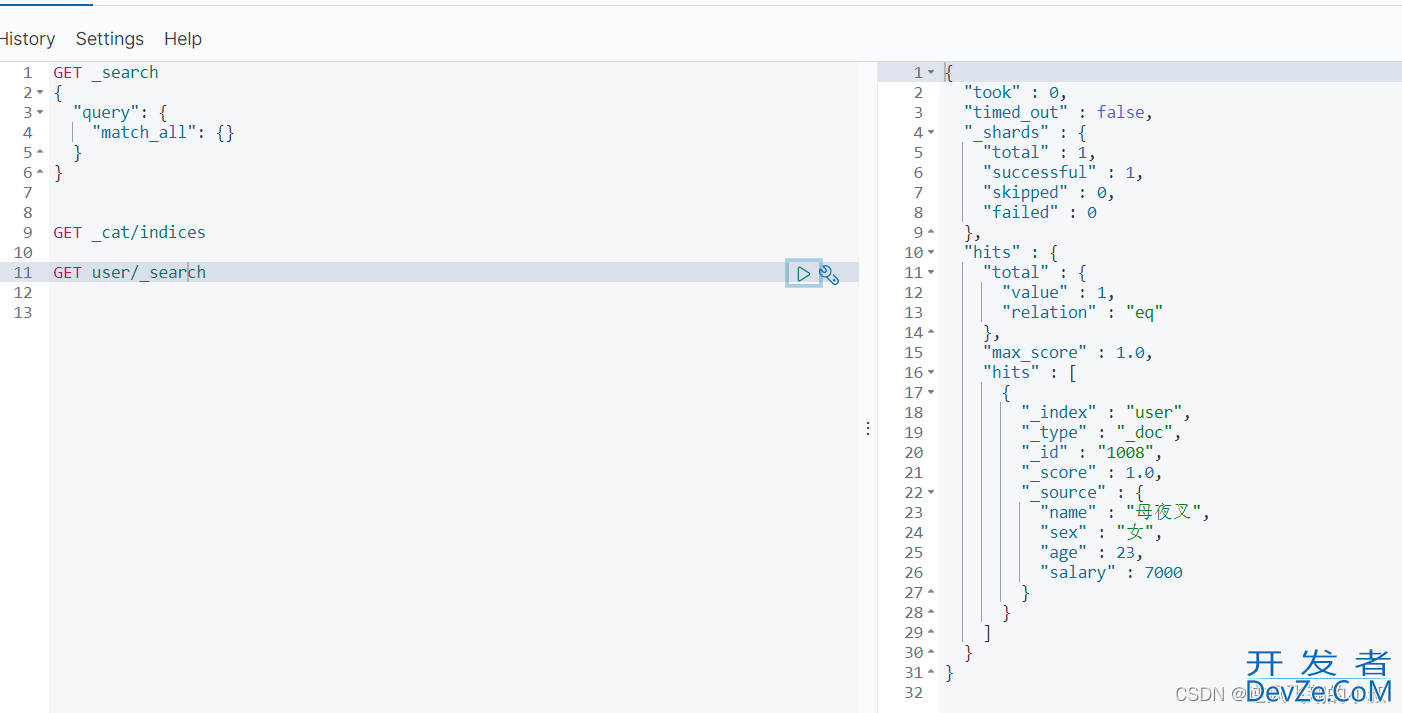Click the "took" : 0 line in response
This screenshot has height=713, width=1402.
(x=1016, y=92)
